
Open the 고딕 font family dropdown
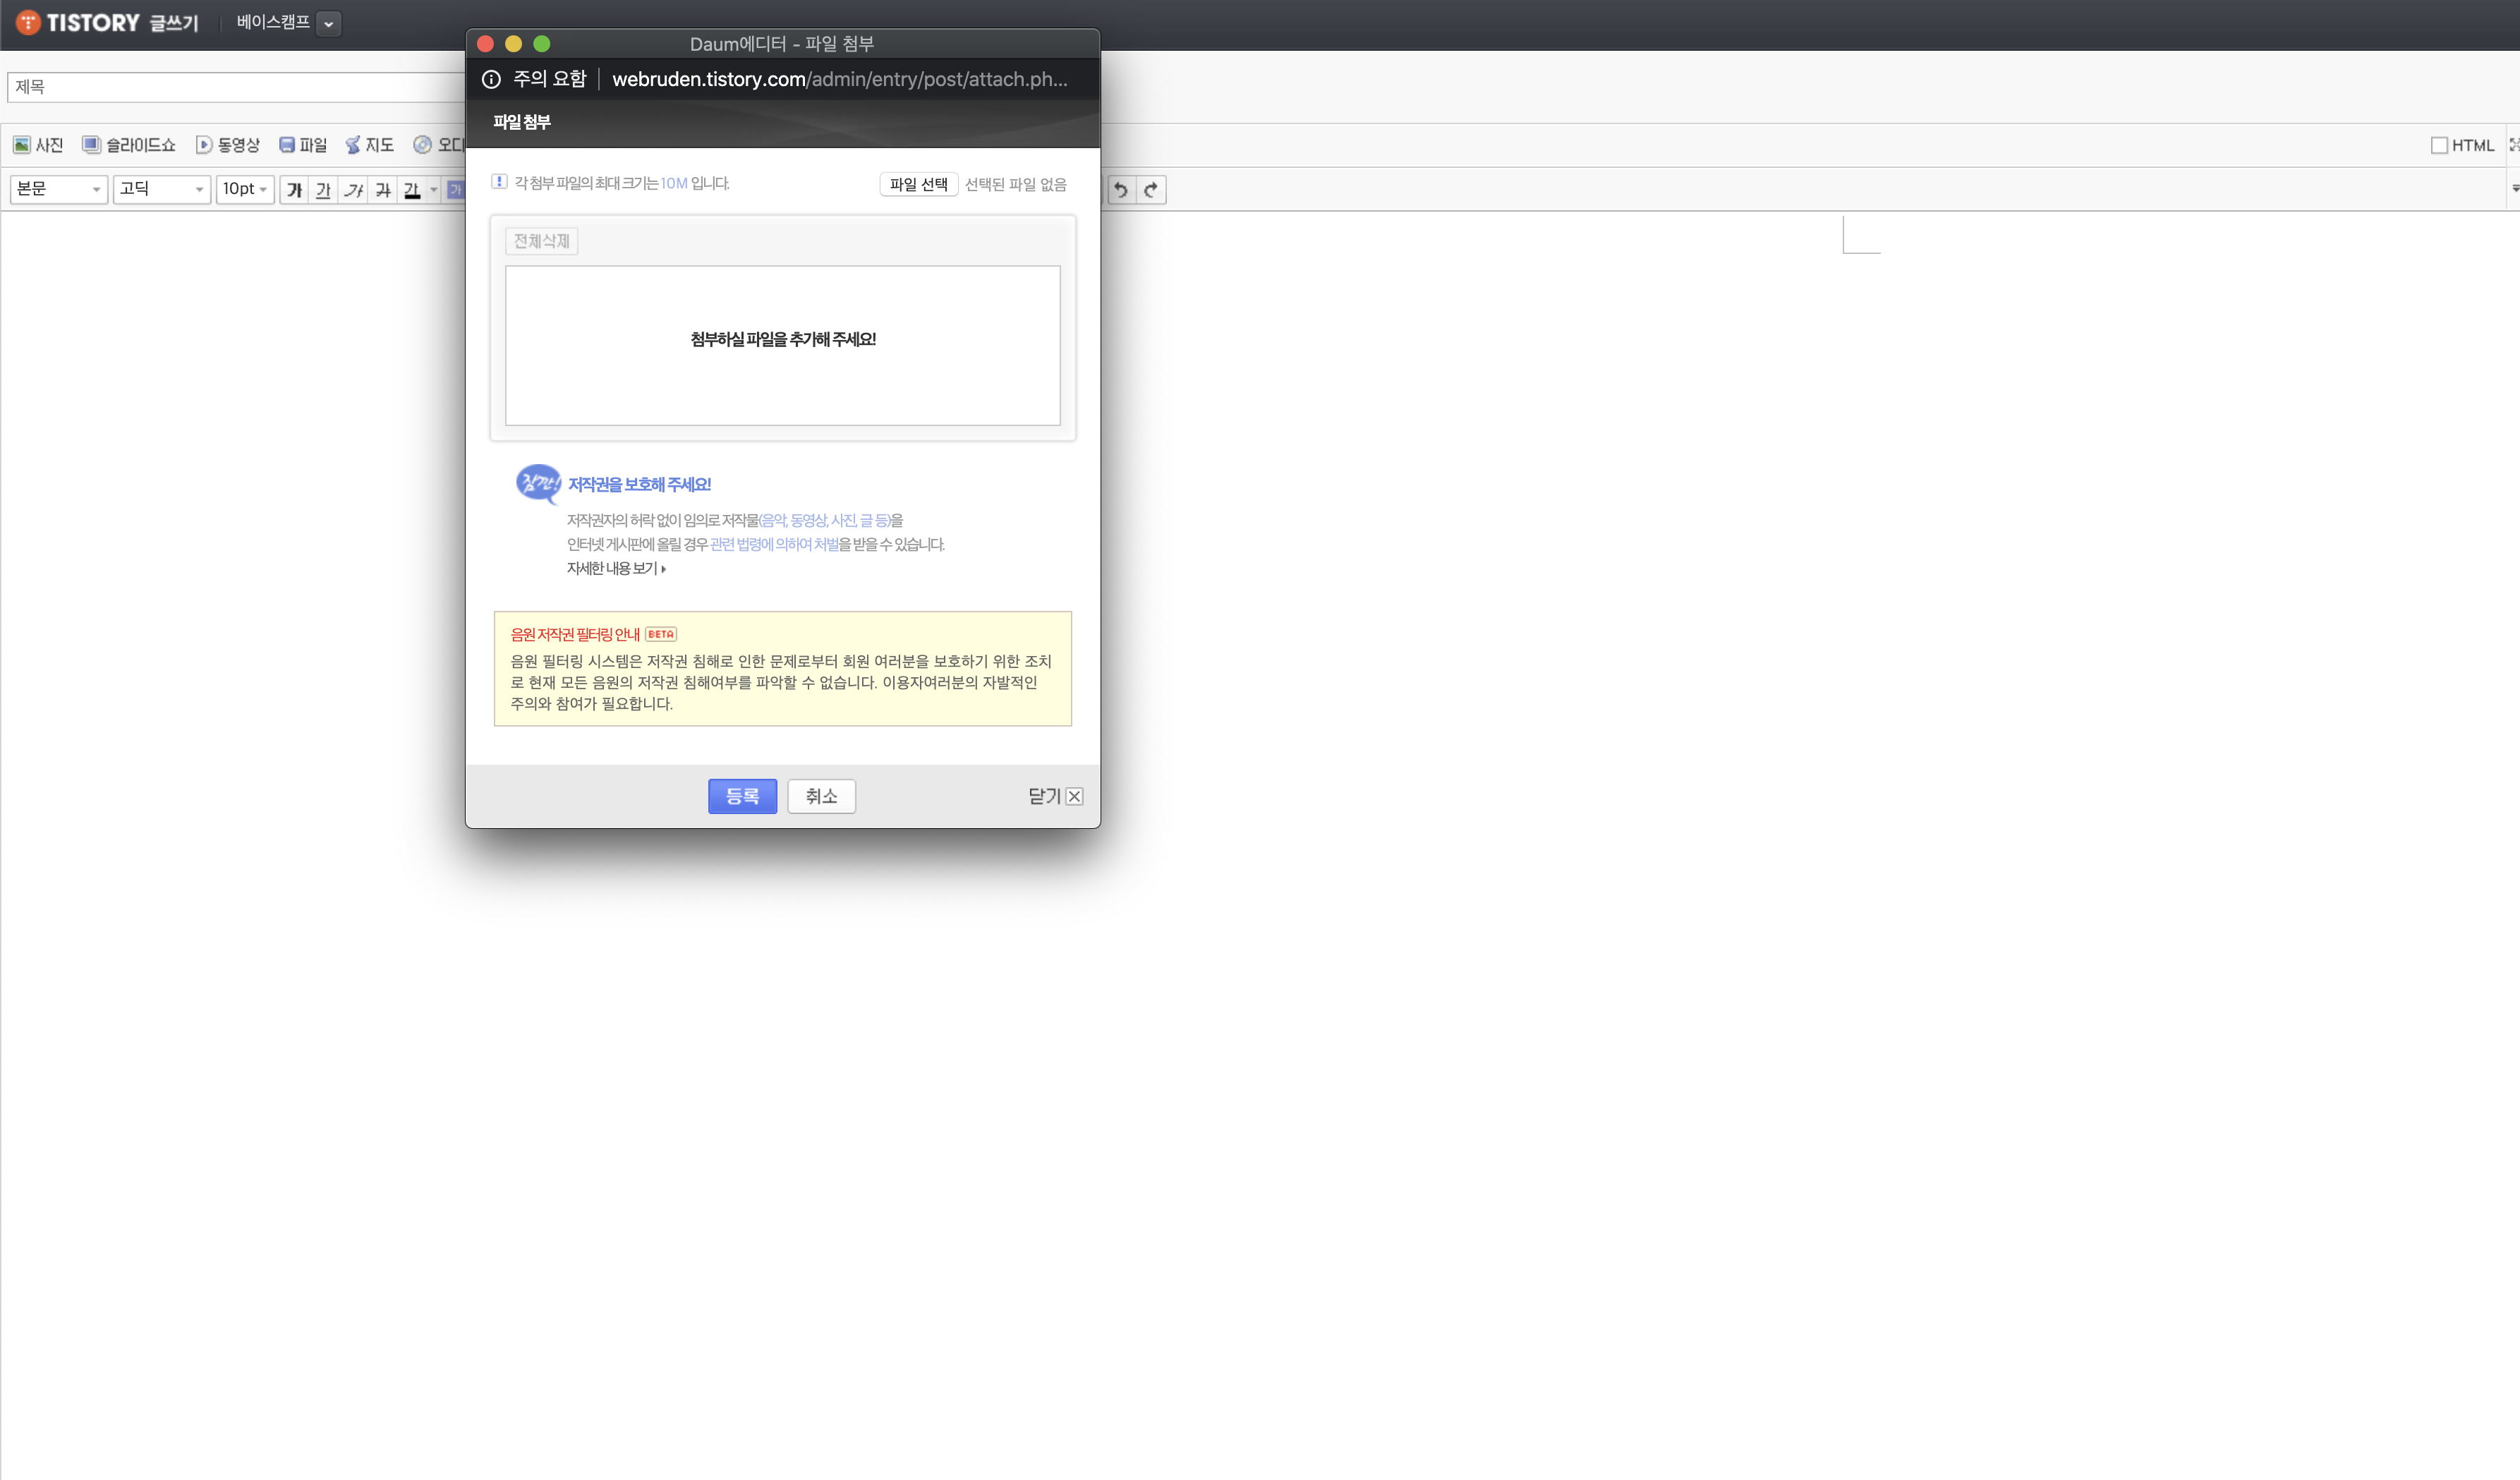click(x=161, y=189)
